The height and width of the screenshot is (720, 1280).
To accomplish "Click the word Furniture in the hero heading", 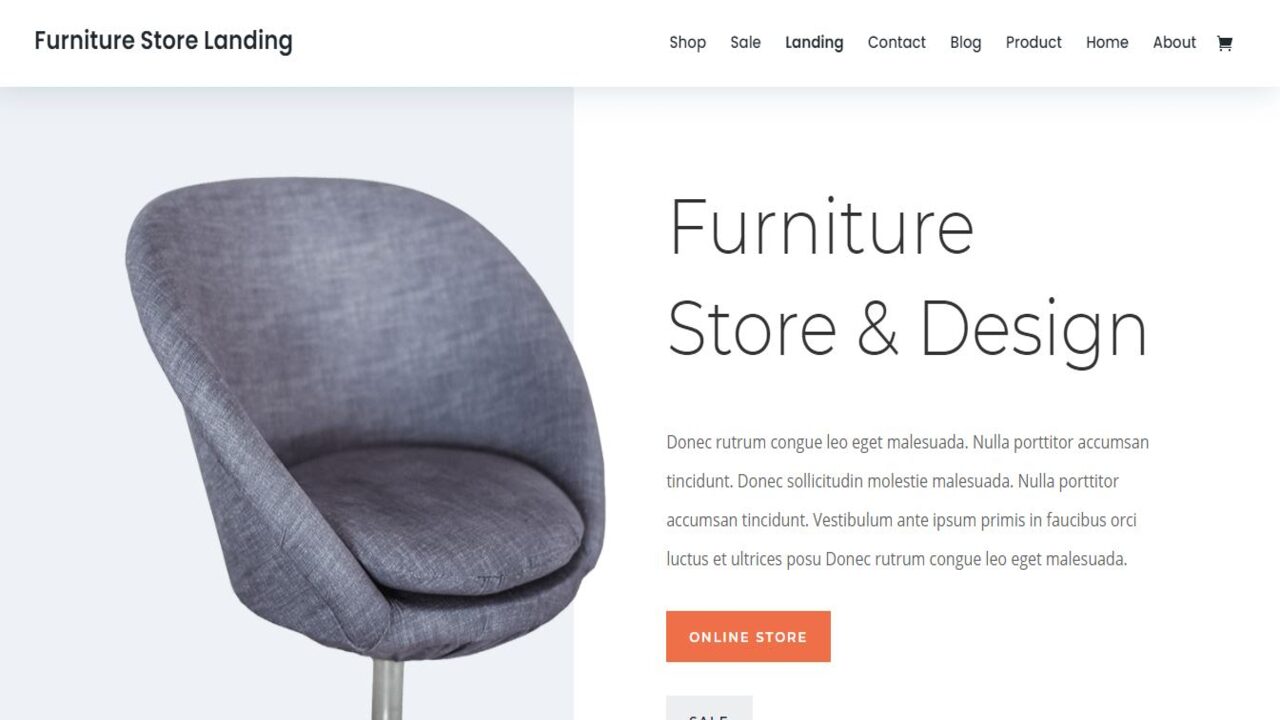I will [821, 227].
